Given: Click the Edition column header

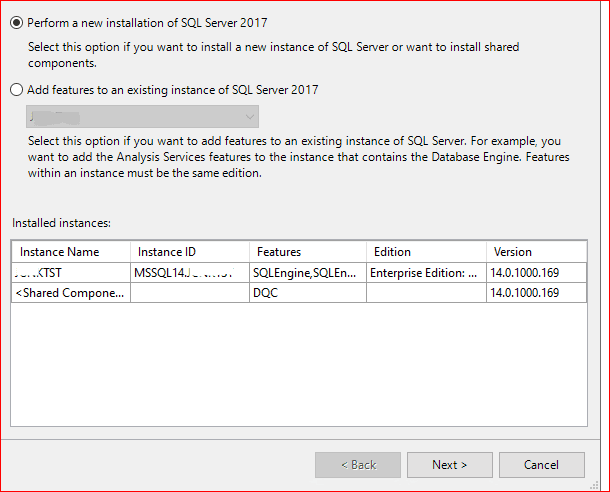Looking at the screenshot, I should pos(426,252).
